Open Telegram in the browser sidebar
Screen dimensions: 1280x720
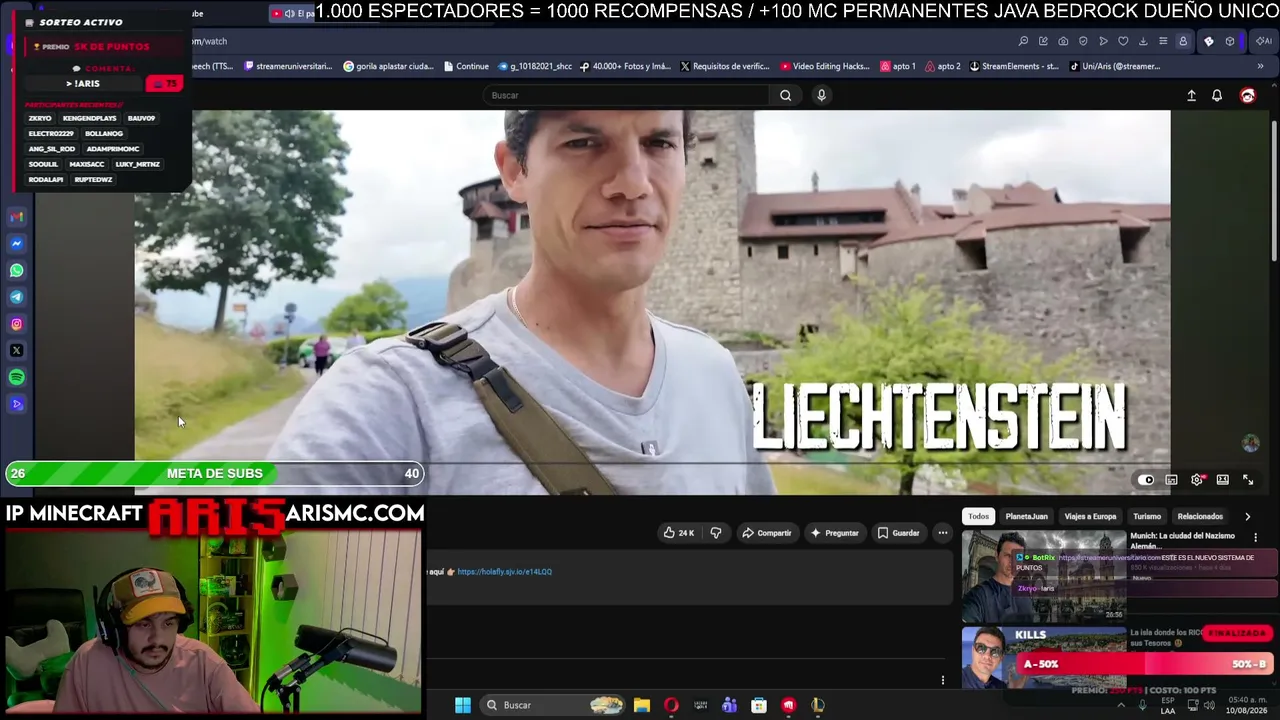coord(17,297)
